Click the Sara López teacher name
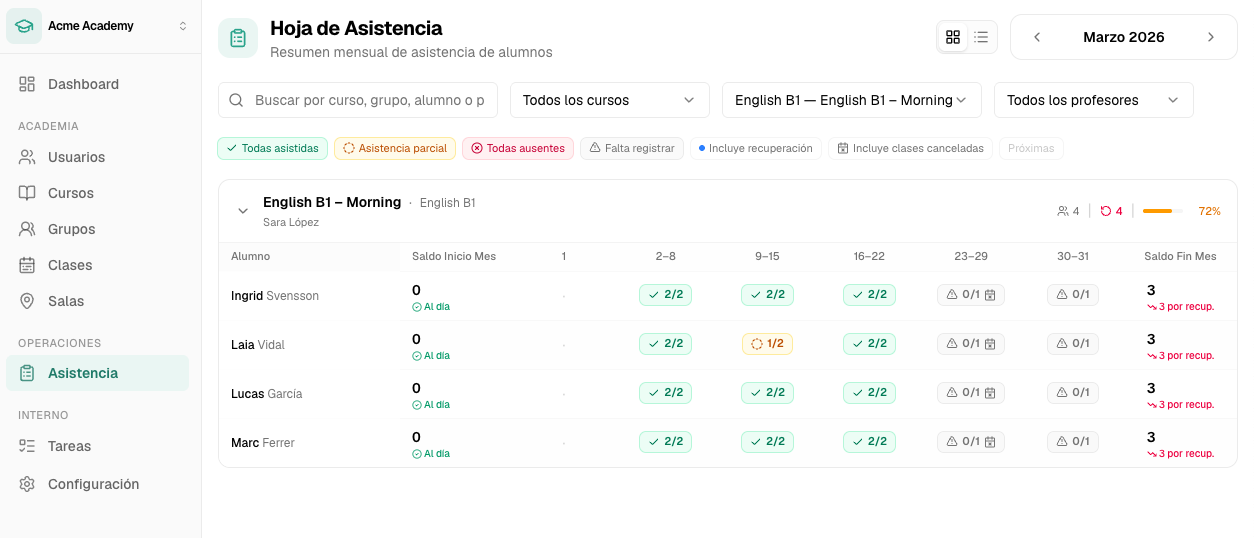This screenshot has width=1254, height=538. (x=291, y=222)
